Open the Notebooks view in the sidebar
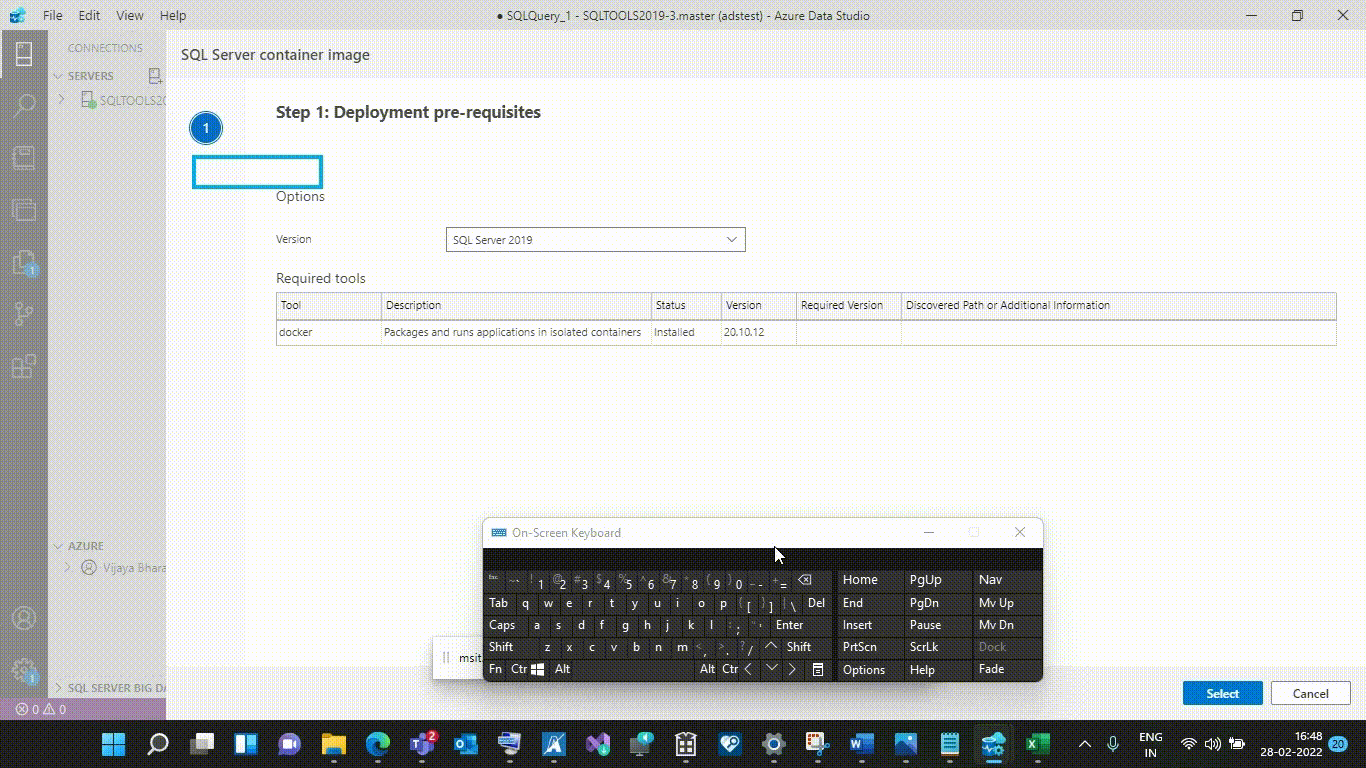 coord(24,157)
